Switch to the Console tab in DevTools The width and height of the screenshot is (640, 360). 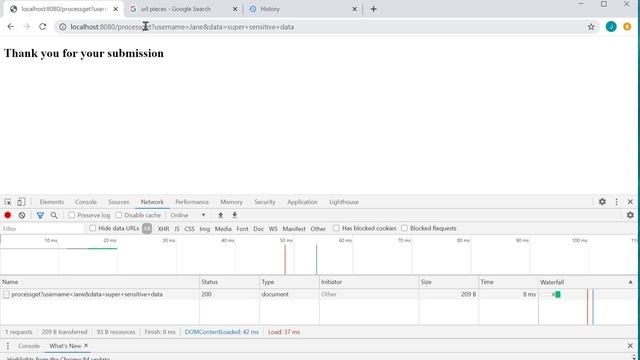point(86,202)
